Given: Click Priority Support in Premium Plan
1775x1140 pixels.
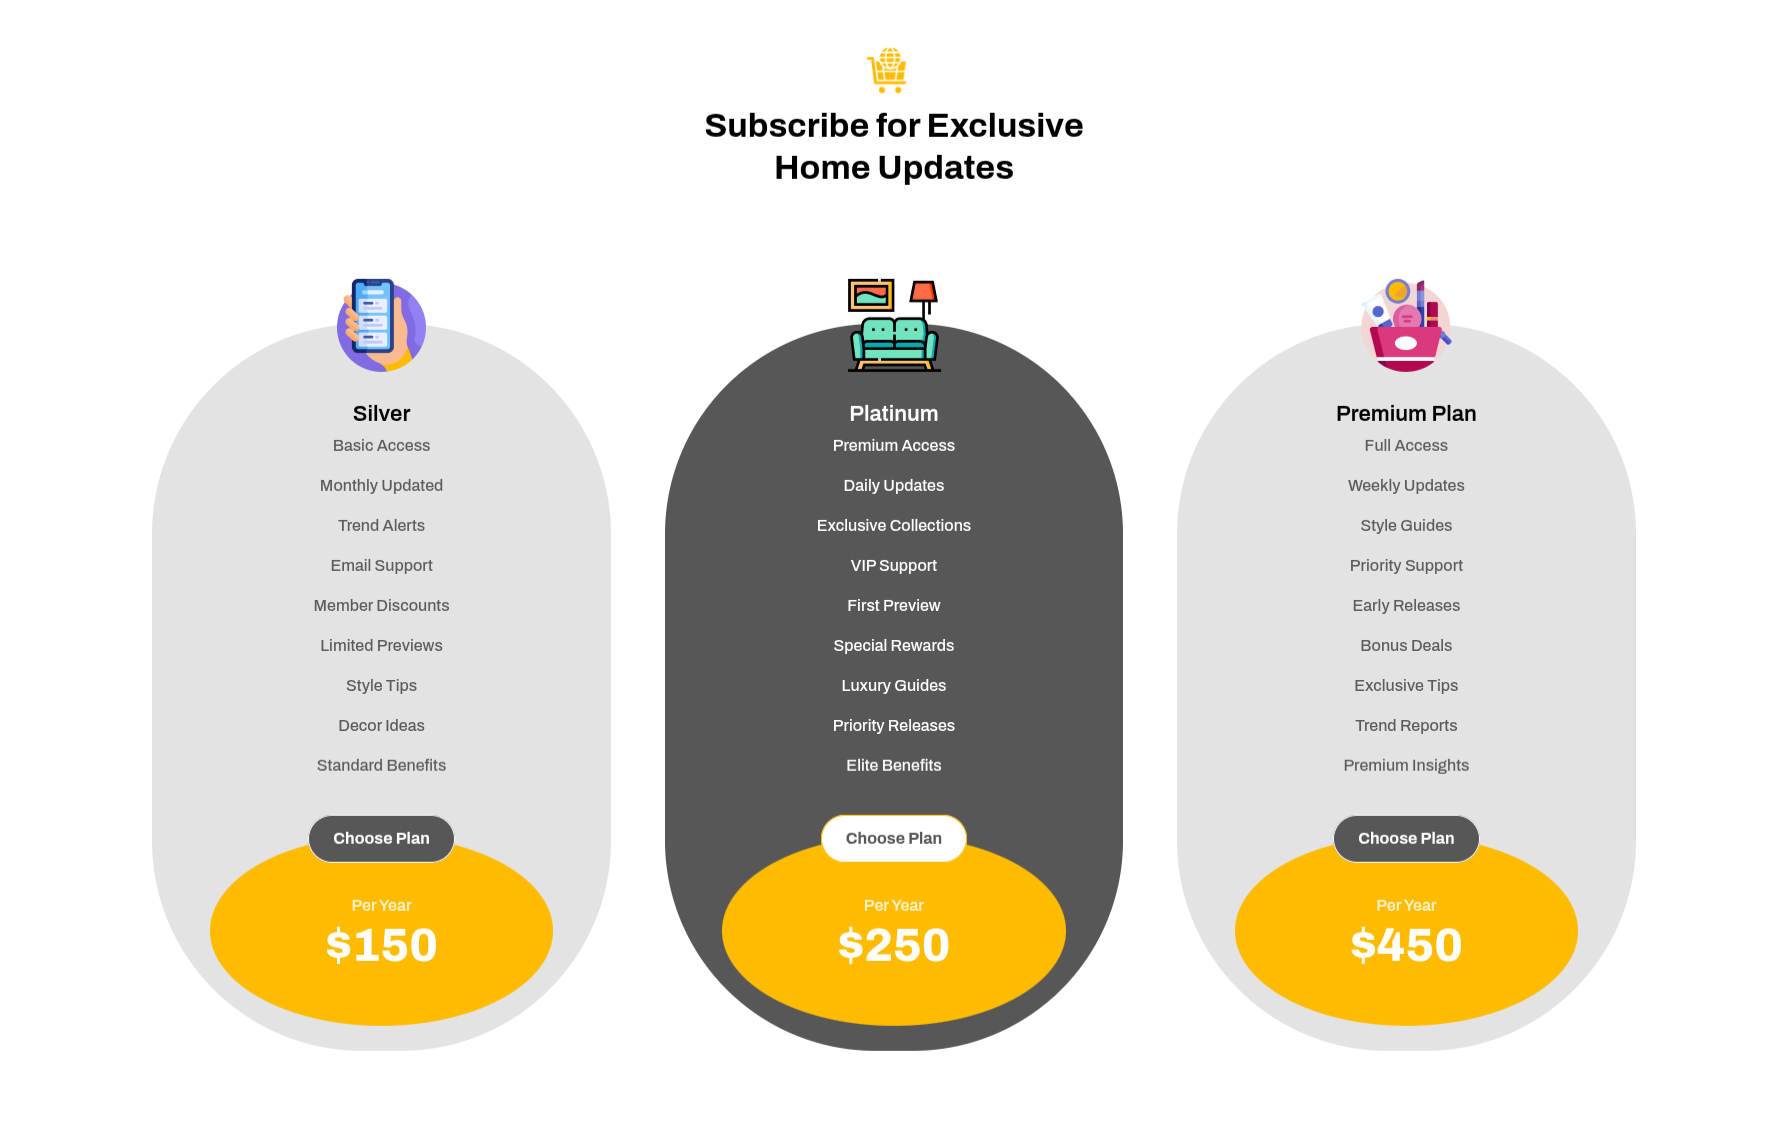Looking at the screenshot, I should click(1405, 565).
